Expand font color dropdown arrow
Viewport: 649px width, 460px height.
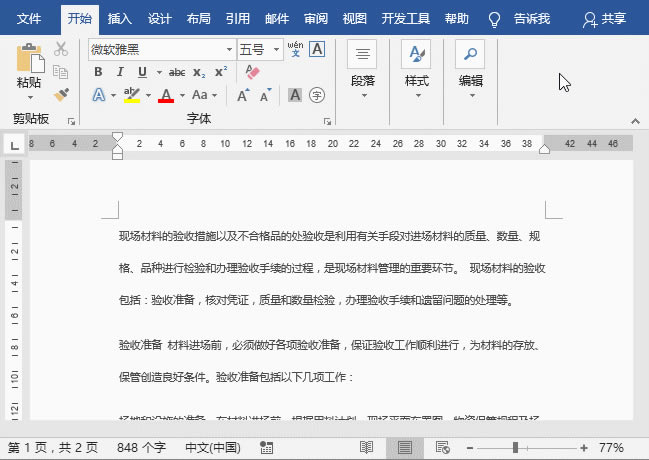(x=182, y=96)
